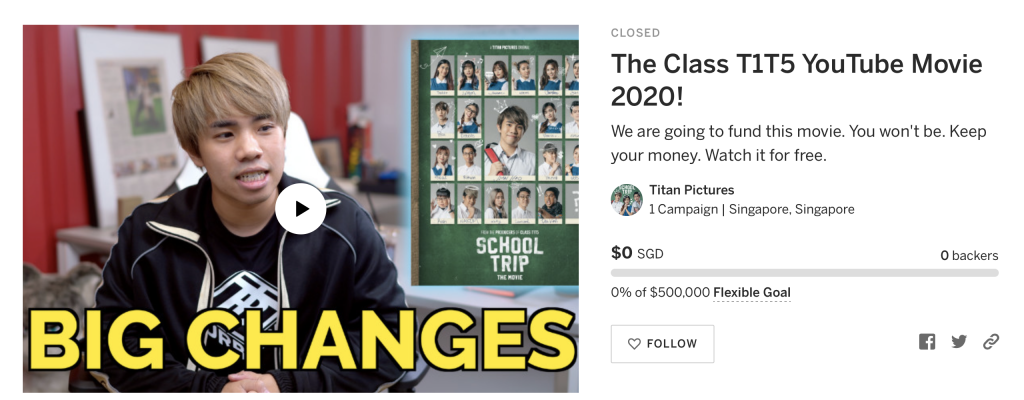Viewport: 1024px width, 400px height.
Task: Share campaign on Twitter
Action: [959, 342]
